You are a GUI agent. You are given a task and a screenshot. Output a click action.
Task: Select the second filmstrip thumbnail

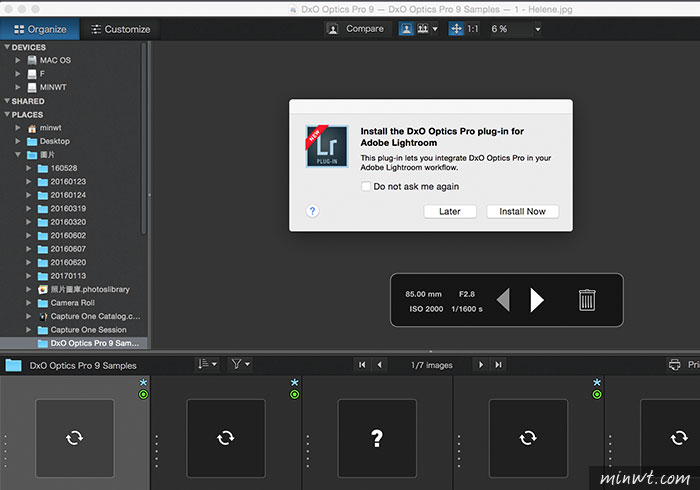[226, 438]
